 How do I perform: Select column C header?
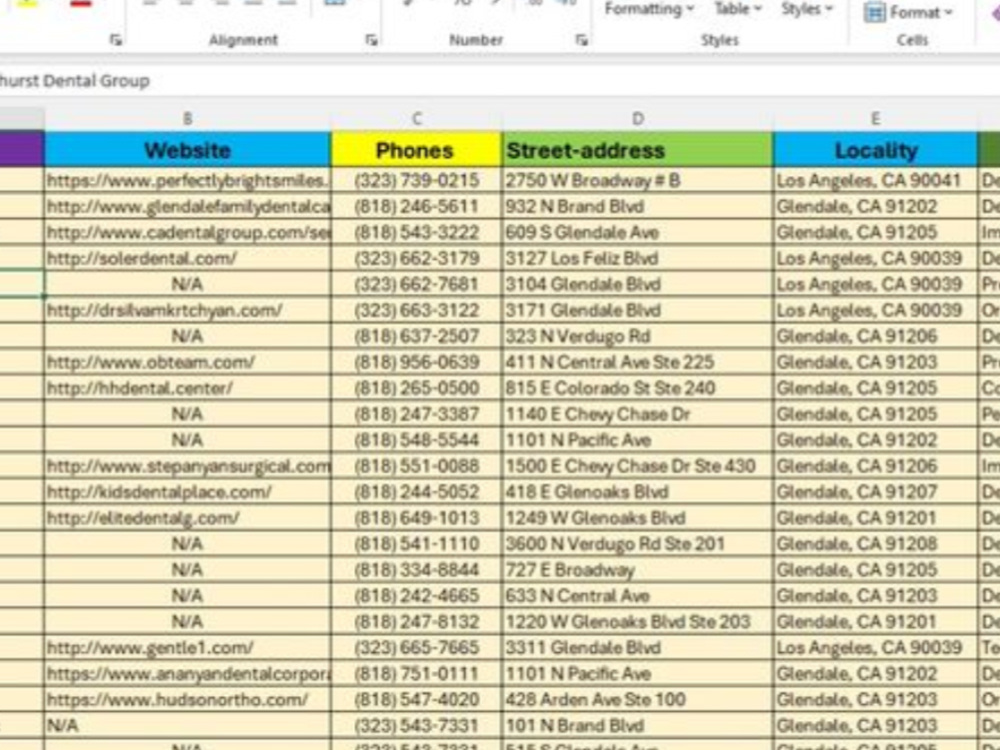[x=416, y=119]
